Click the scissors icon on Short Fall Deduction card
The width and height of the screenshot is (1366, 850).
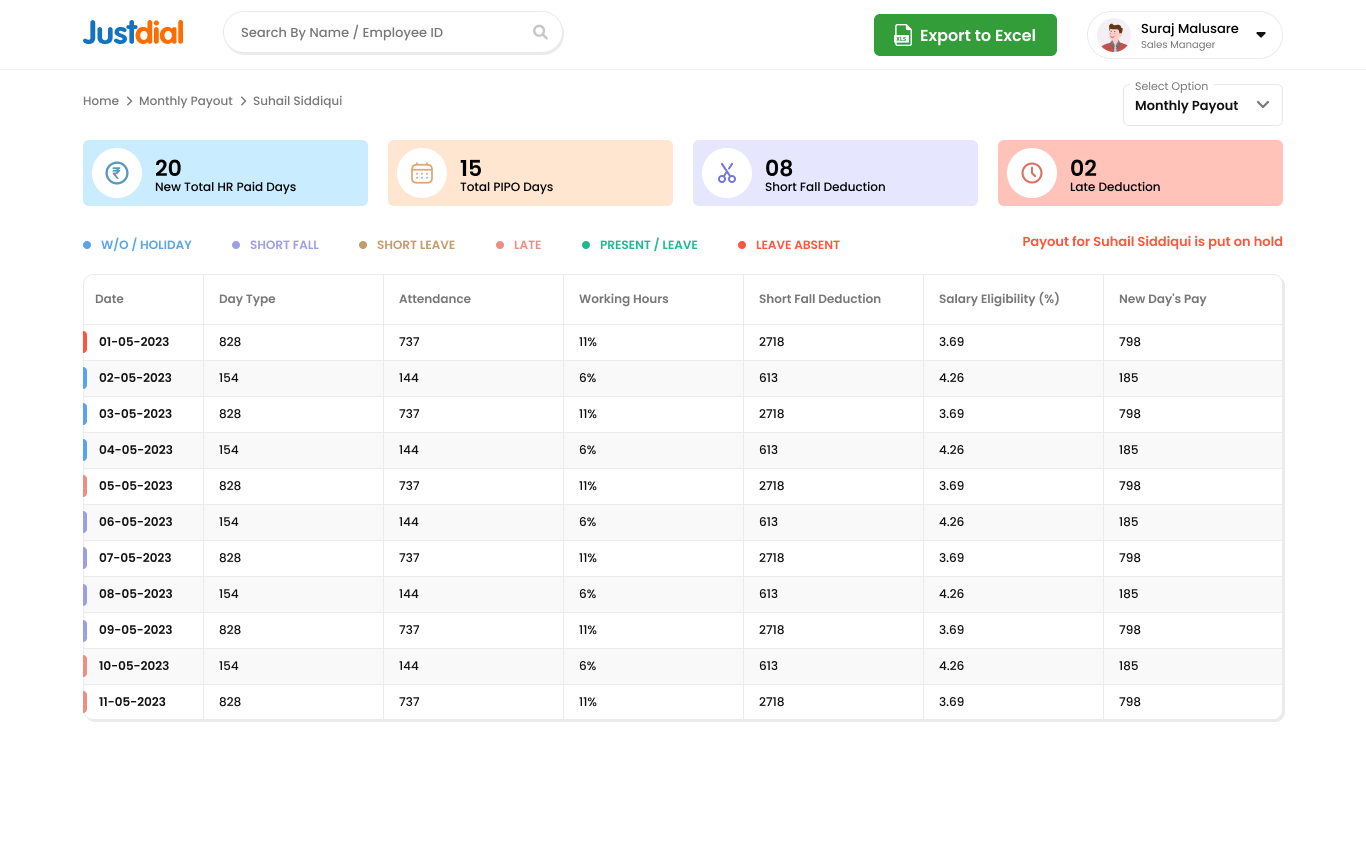[727, 173]
